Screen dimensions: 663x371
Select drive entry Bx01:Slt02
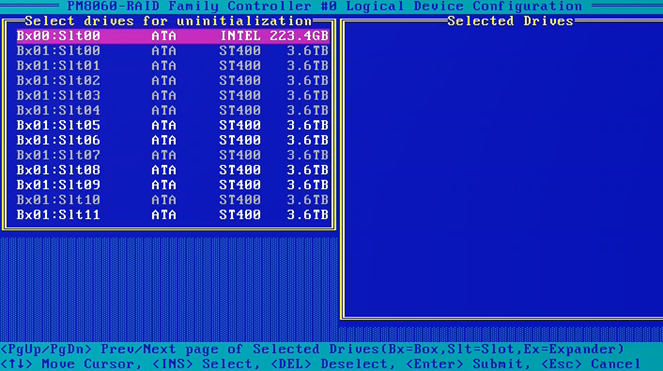[x=173, y=80]
